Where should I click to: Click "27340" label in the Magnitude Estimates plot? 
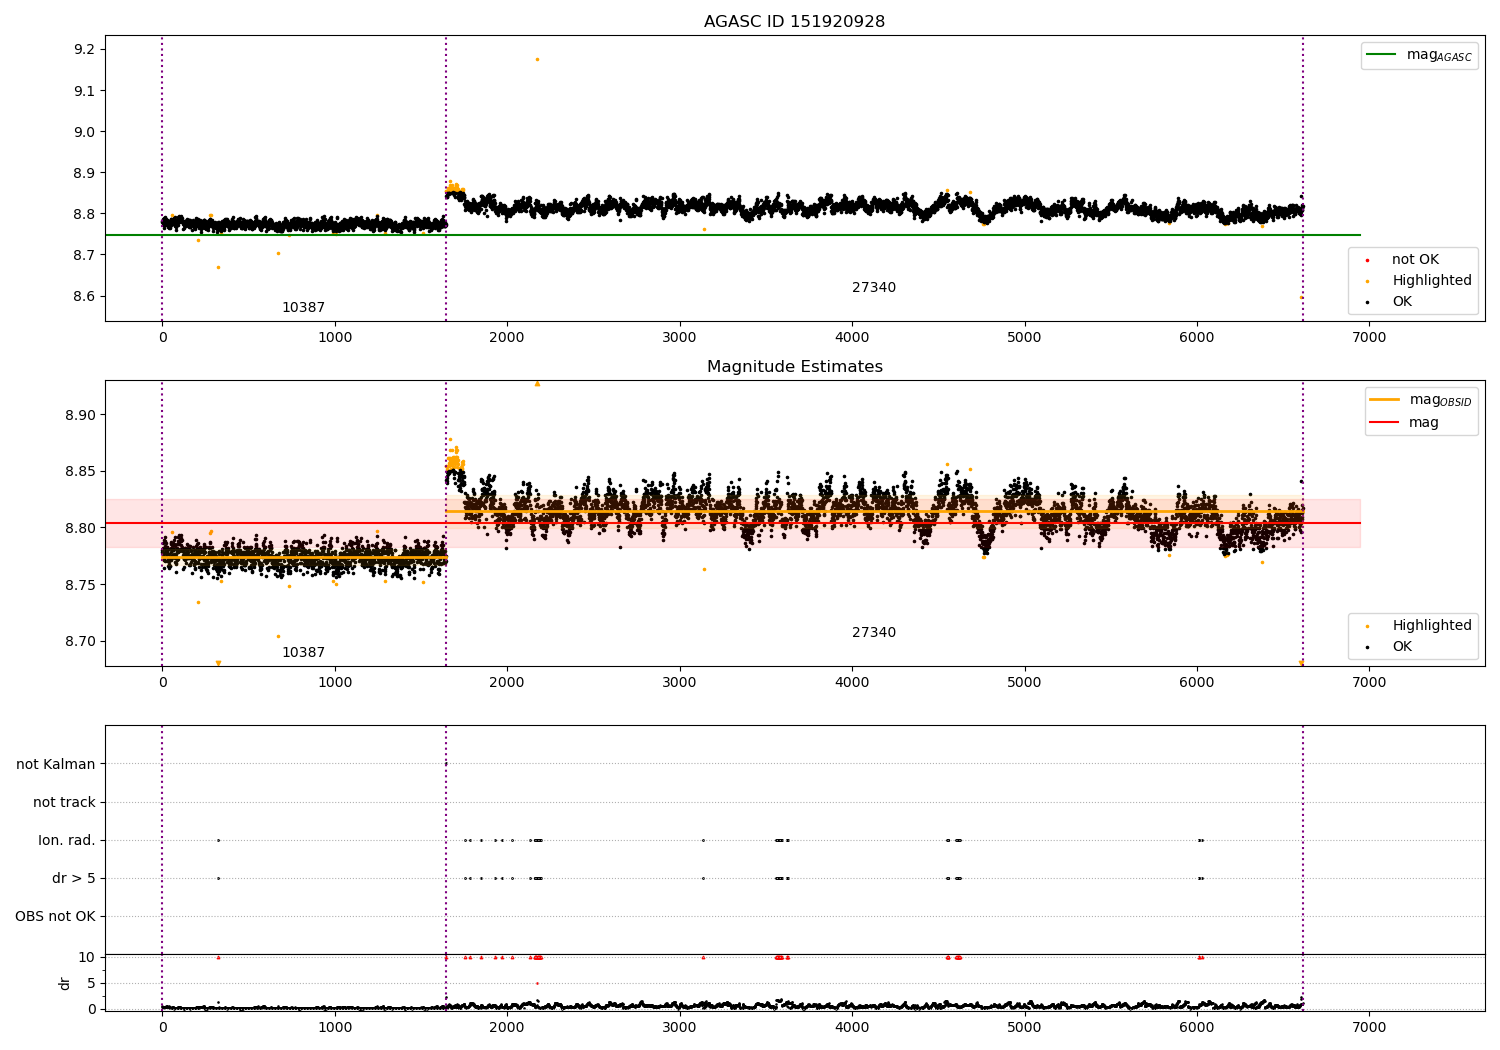874,633
